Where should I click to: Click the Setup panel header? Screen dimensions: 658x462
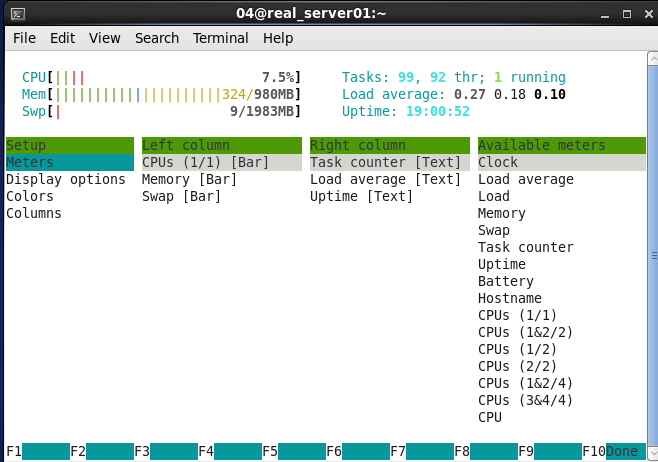pyautogui.click(x=70, y=145)
